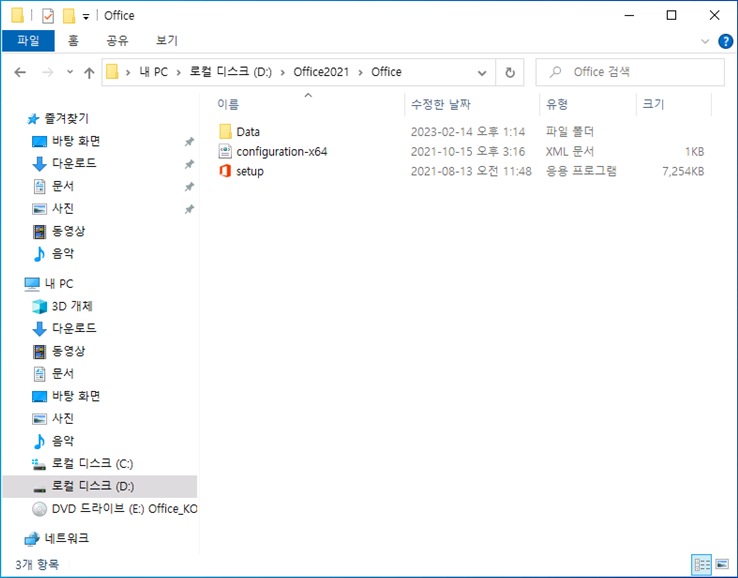Viewport: 738px width, 578px height.
Task: Open 음악 under 내 PC
Action: tap(63, 441)
